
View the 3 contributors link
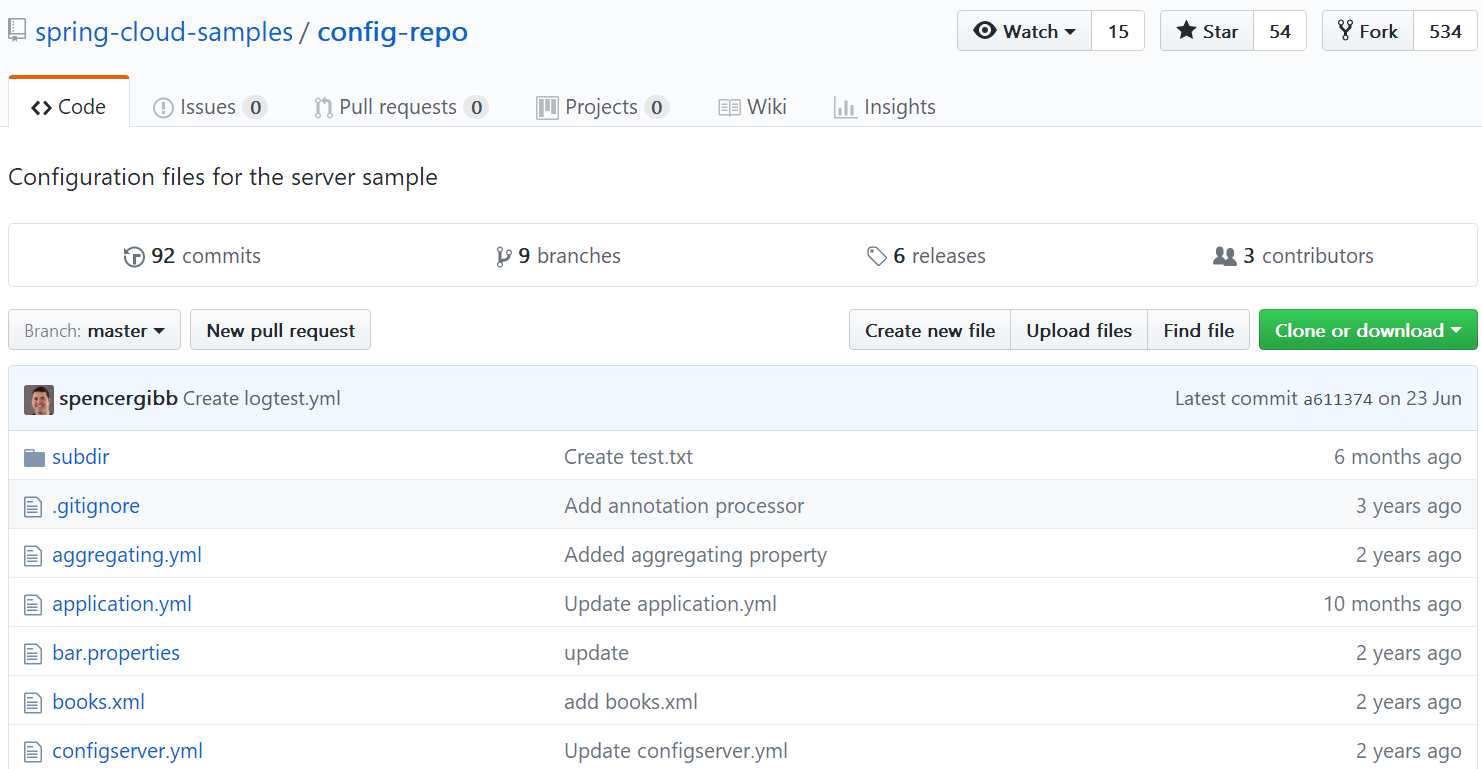(x=1293, y=256)
